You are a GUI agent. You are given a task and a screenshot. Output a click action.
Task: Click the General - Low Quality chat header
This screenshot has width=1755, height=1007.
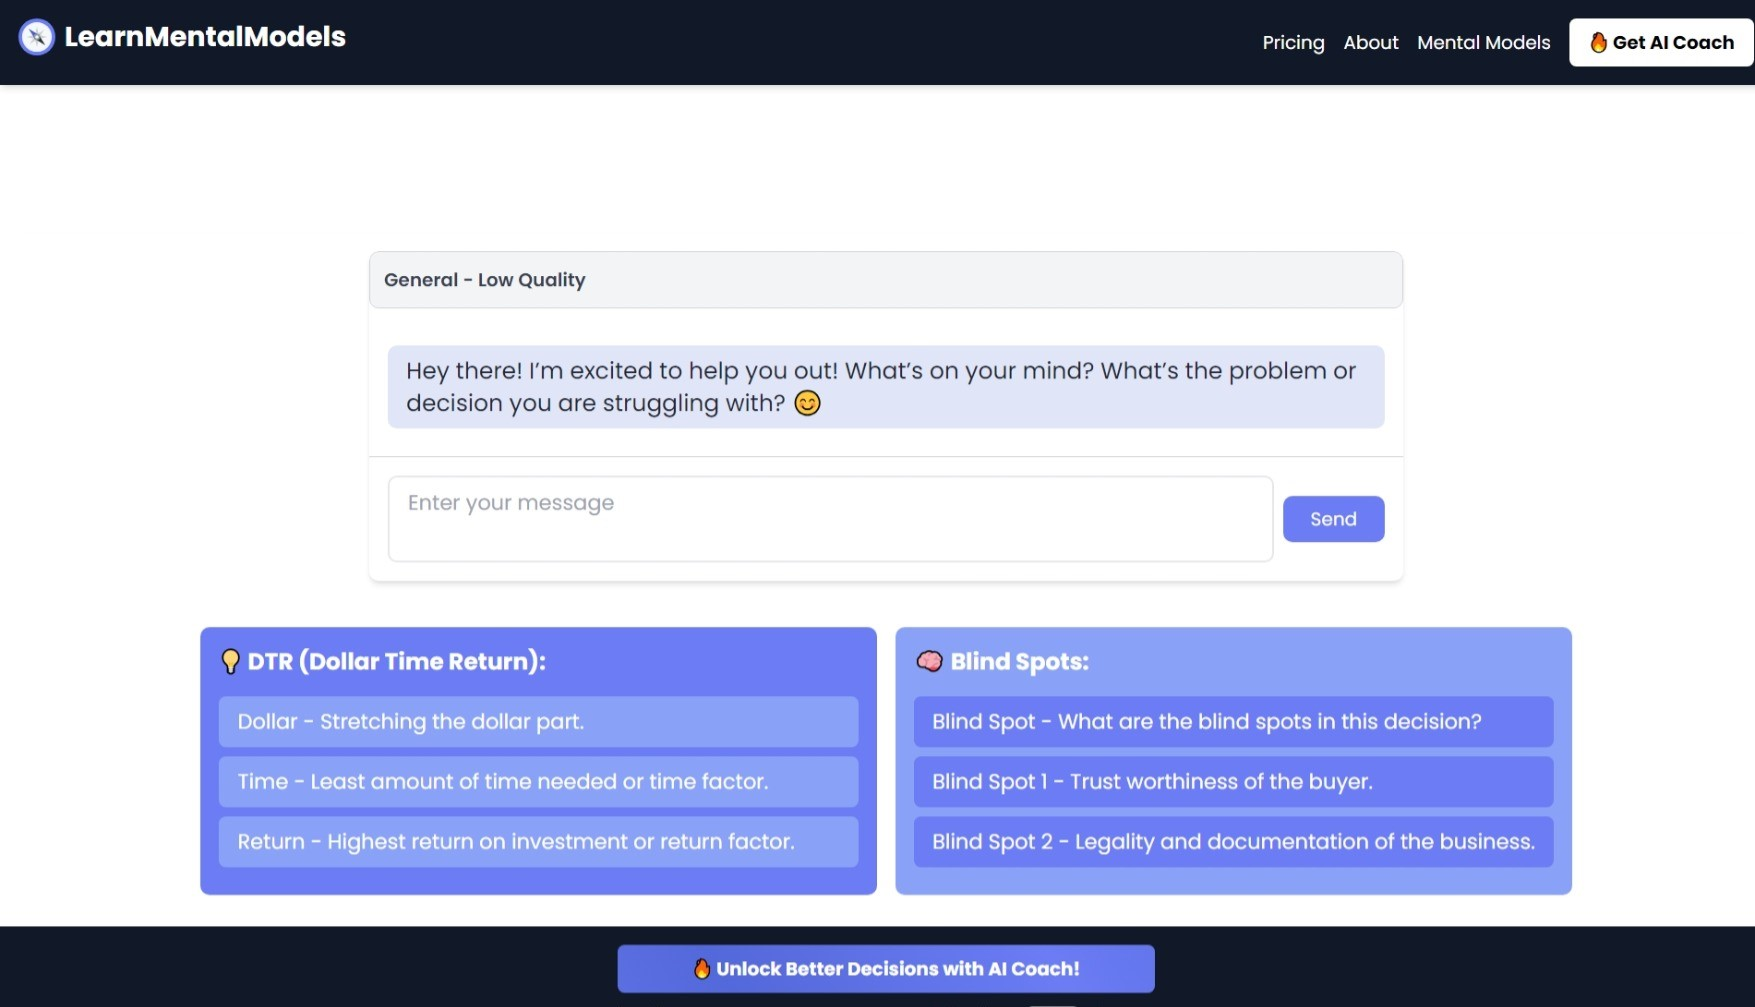click(484, 280)
